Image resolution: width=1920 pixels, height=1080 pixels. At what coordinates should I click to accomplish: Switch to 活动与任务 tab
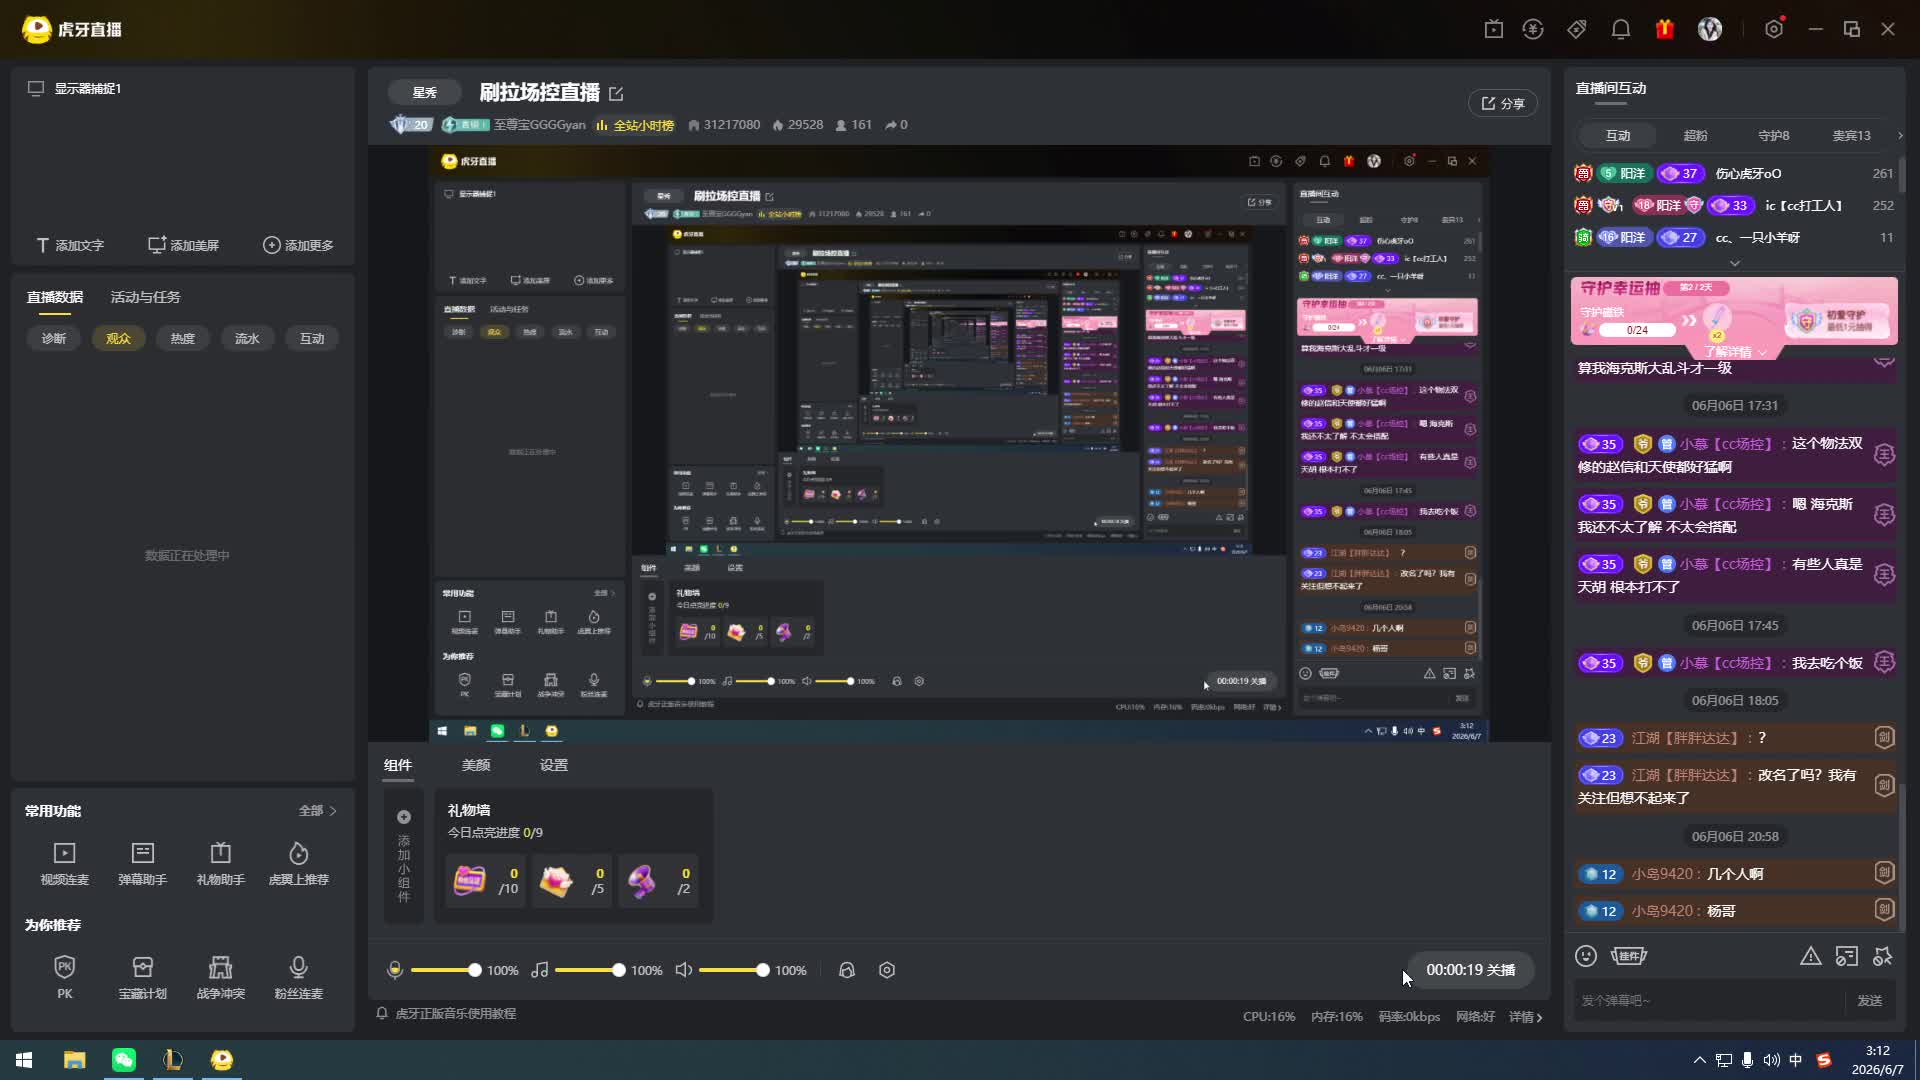145,297
